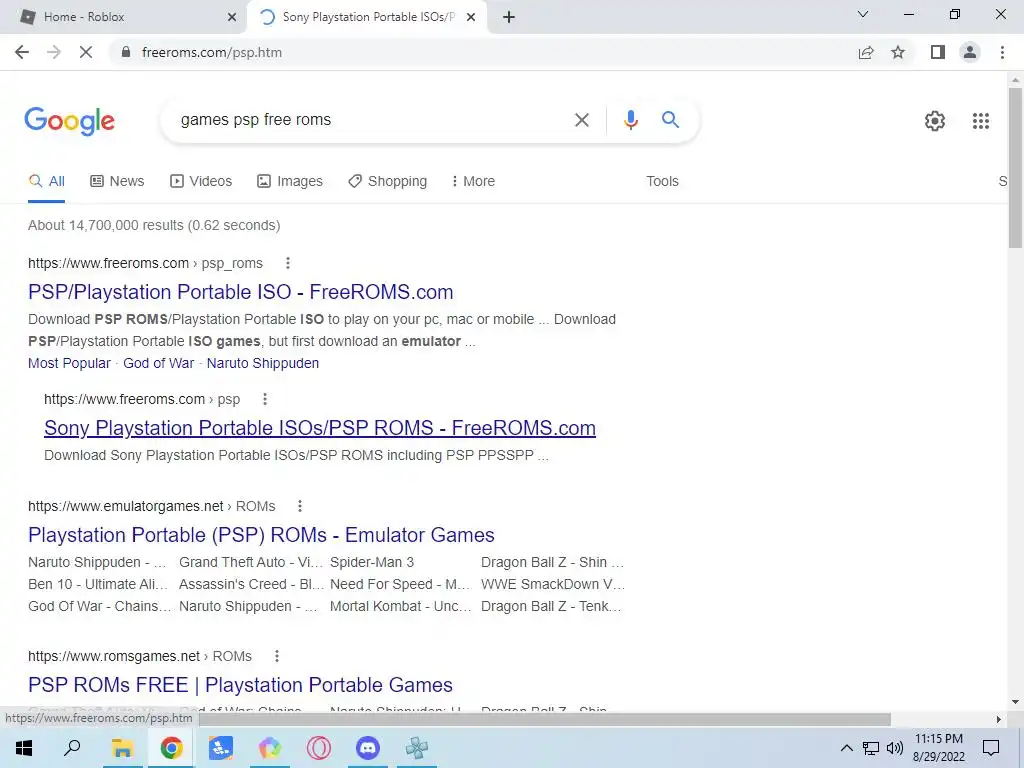Screen dimensions: 1024x768
Task: Open Playstation Portable (PSP) ROMs - Emulator Games
Action: coord(261,535)
